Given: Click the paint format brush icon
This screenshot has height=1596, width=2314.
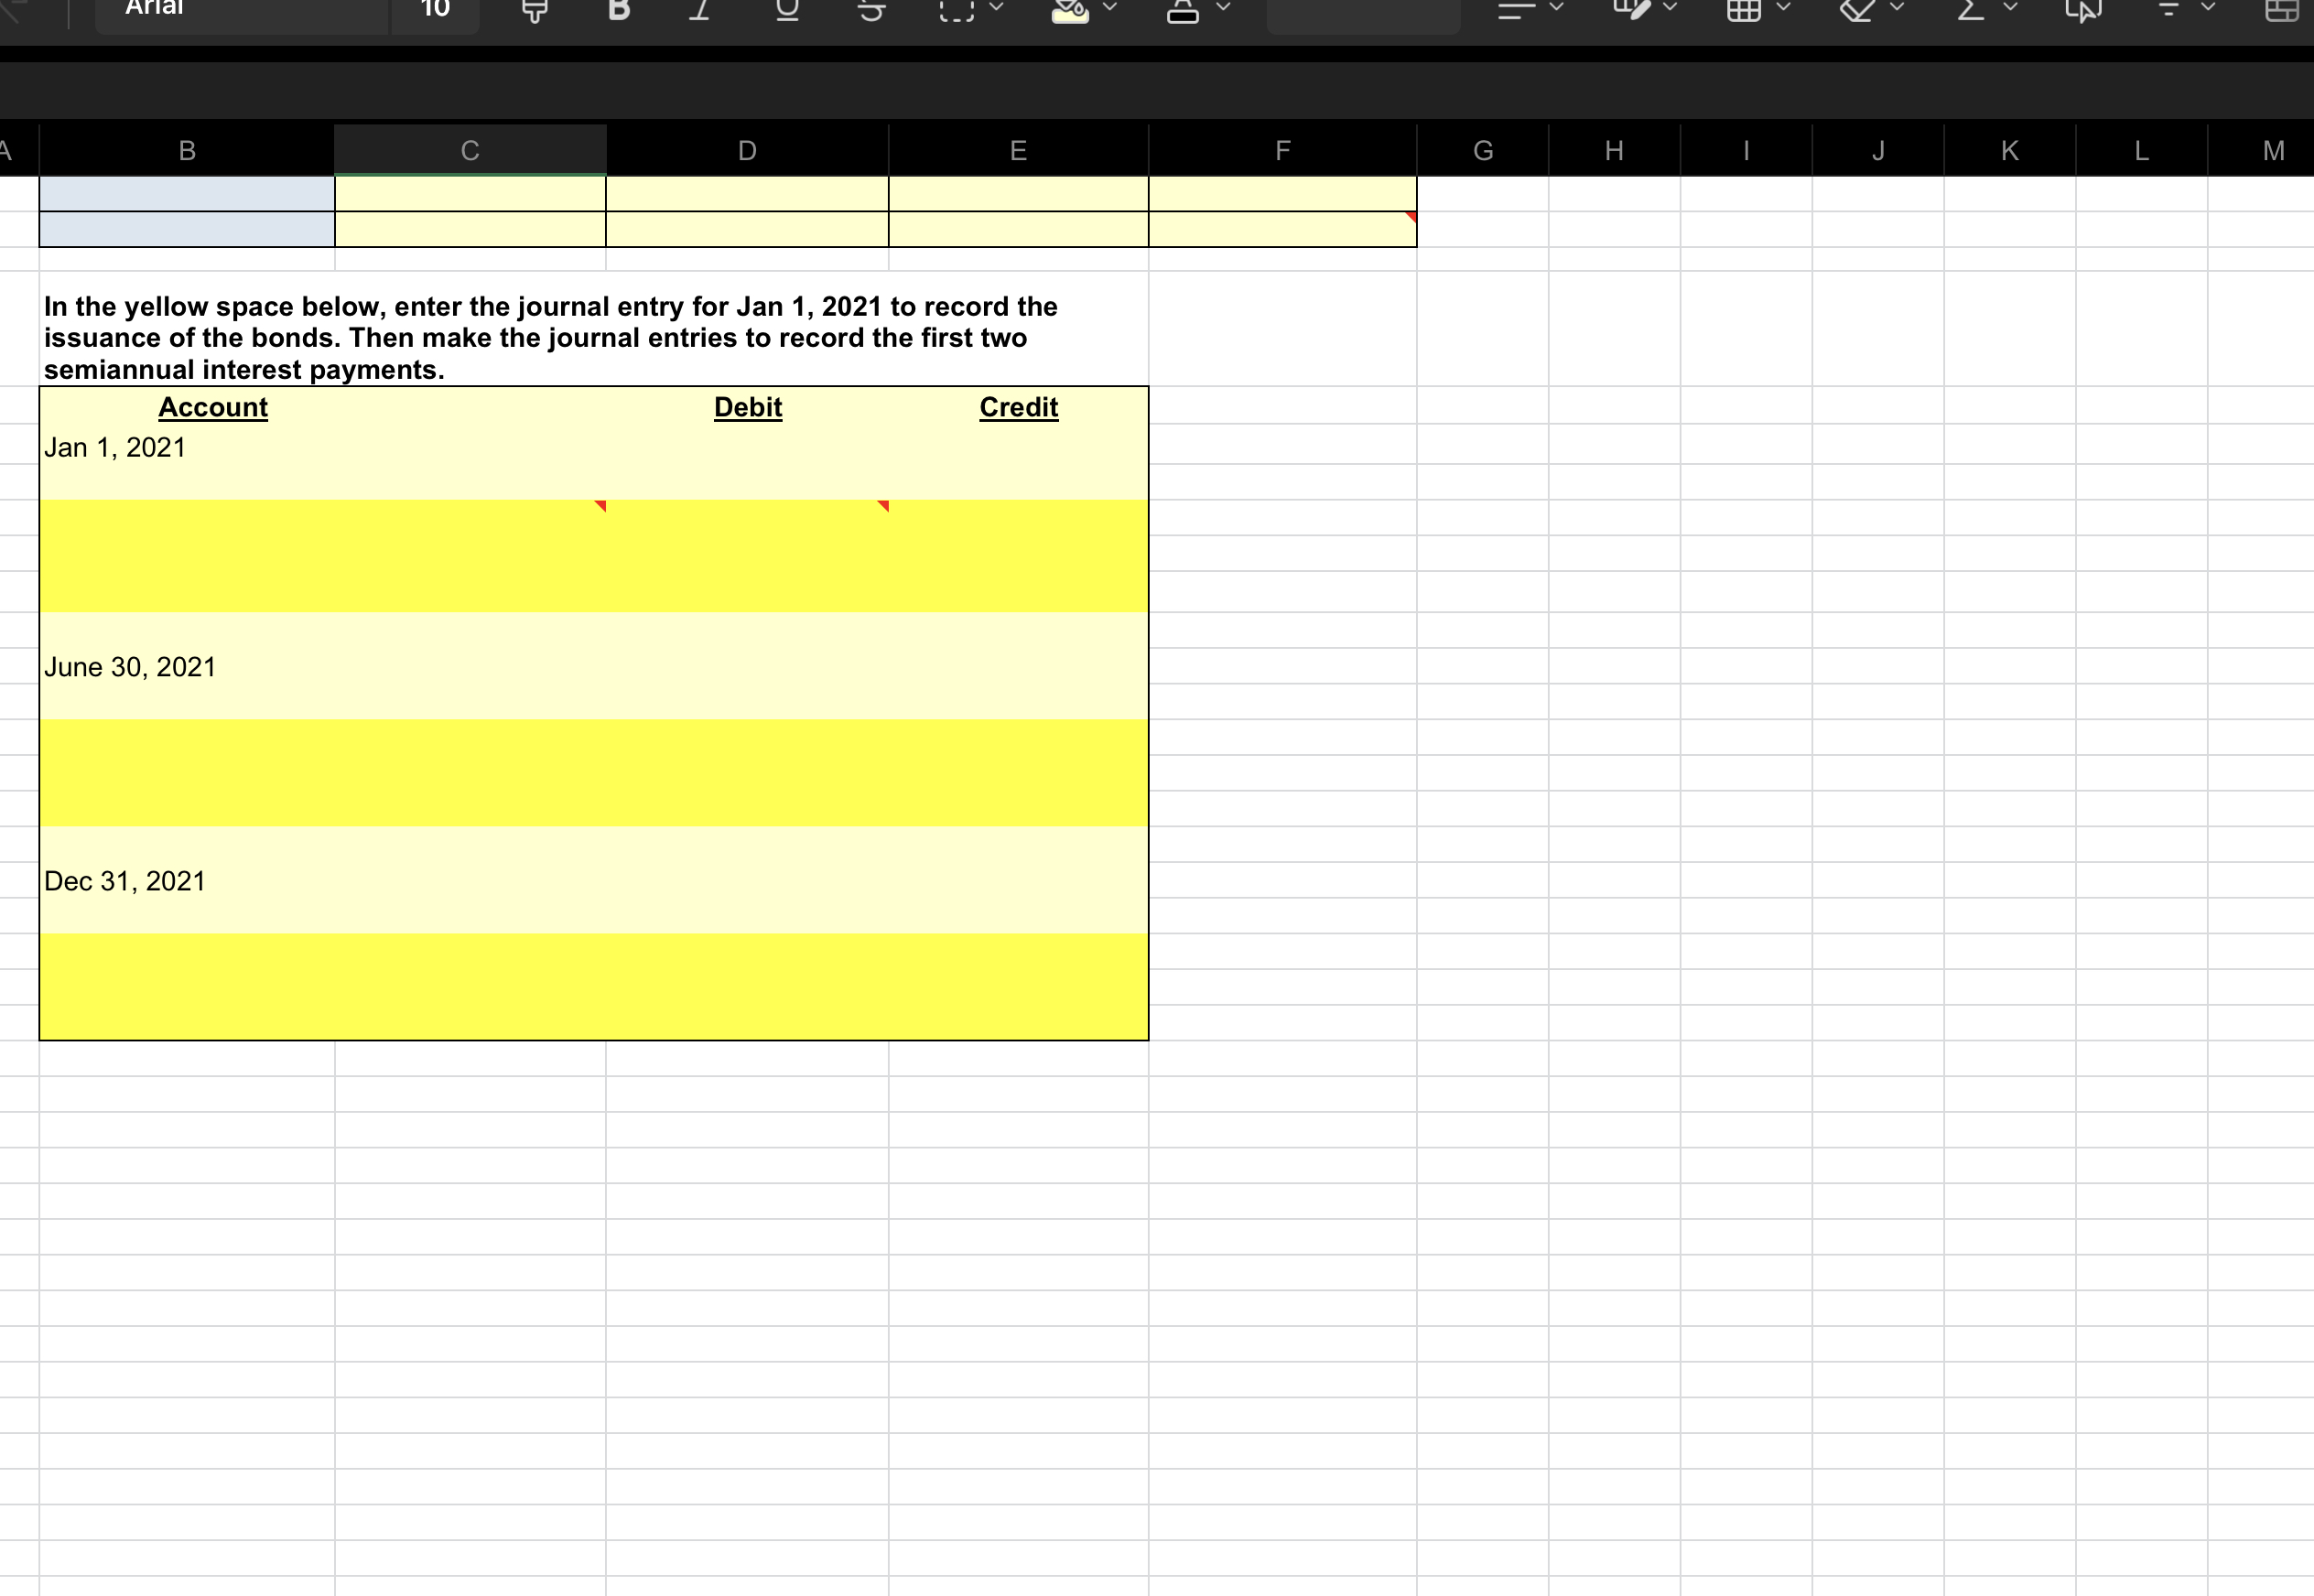Looking at the screenshot, I should [535, 9].
